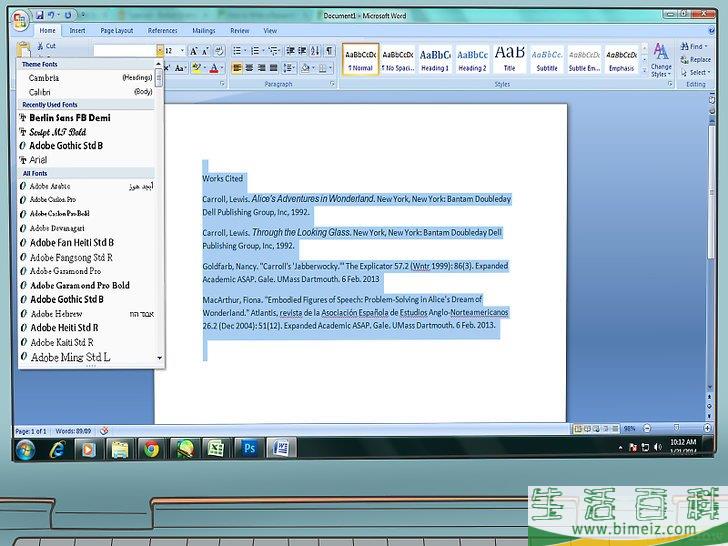Apply the Normal style
This screenshot has height=546, width=728.
360,59
